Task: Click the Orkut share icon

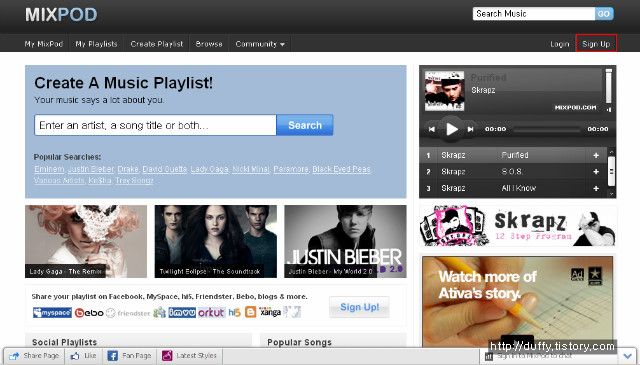Action: click(x=211, y=313)
